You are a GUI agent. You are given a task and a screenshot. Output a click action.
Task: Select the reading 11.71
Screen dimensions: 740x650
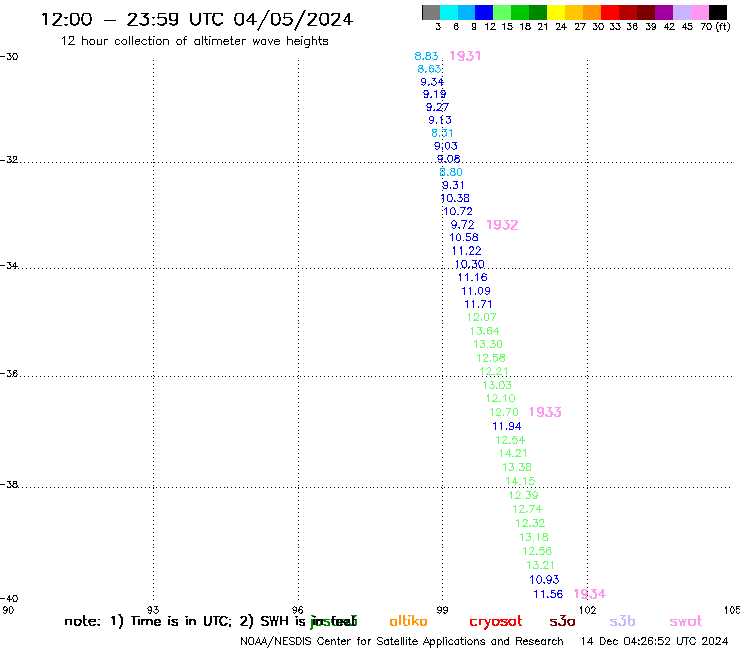coord(479,304)
